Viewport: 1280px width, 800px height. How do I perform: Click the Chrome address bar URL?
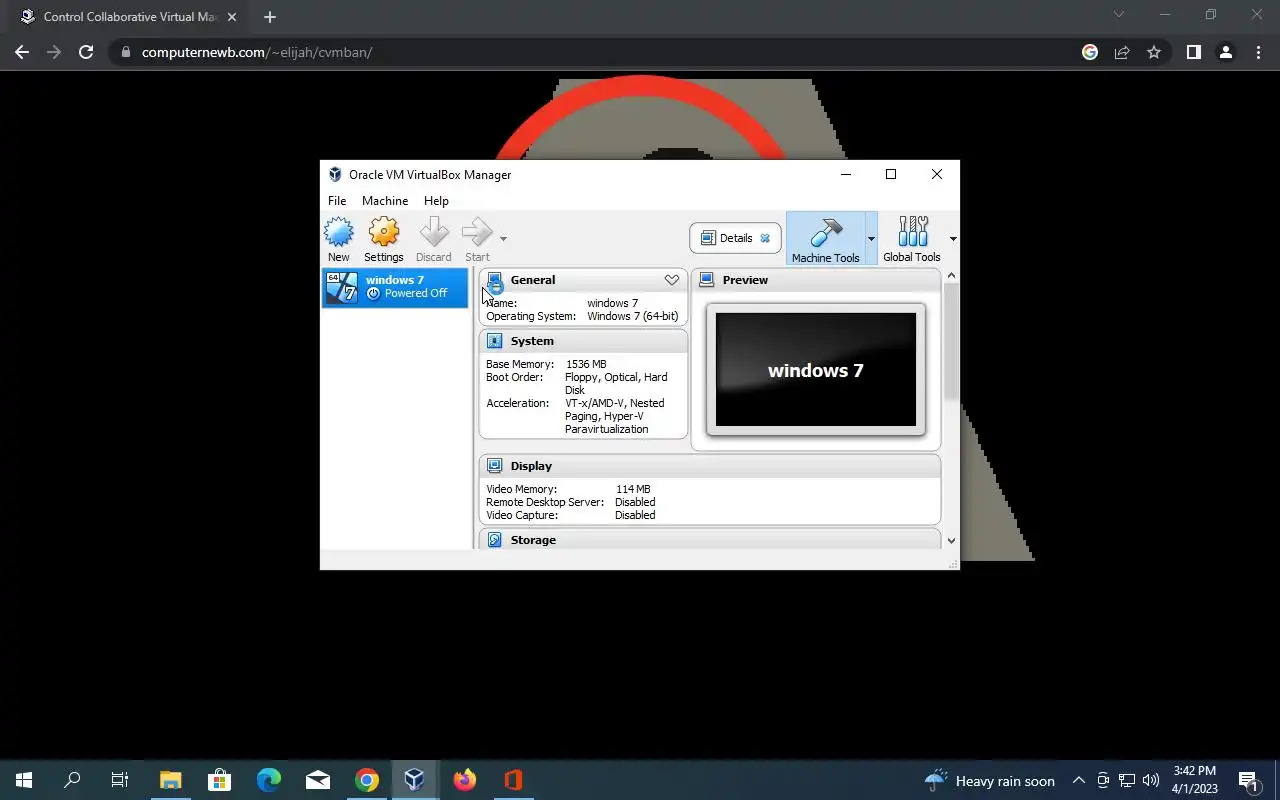coord(257,52)
